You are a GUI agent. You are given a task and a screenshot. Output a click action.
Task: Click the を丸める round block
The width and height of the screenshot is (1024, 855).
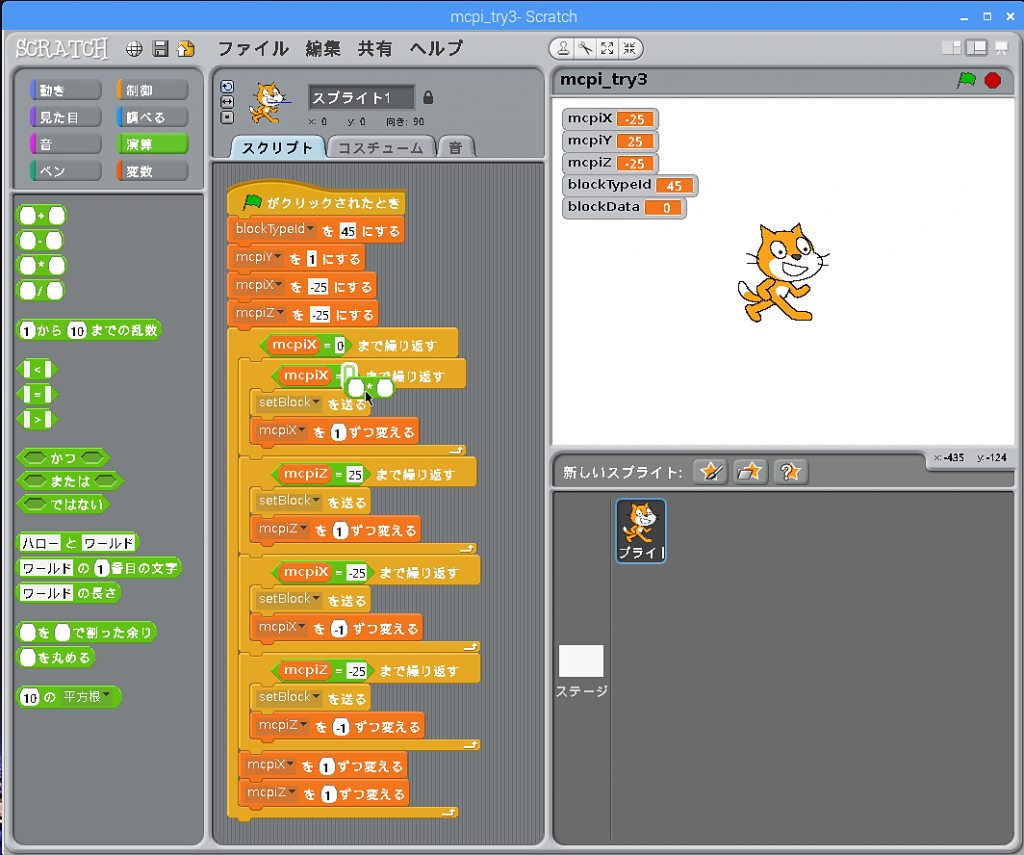(x=56, y=657)
